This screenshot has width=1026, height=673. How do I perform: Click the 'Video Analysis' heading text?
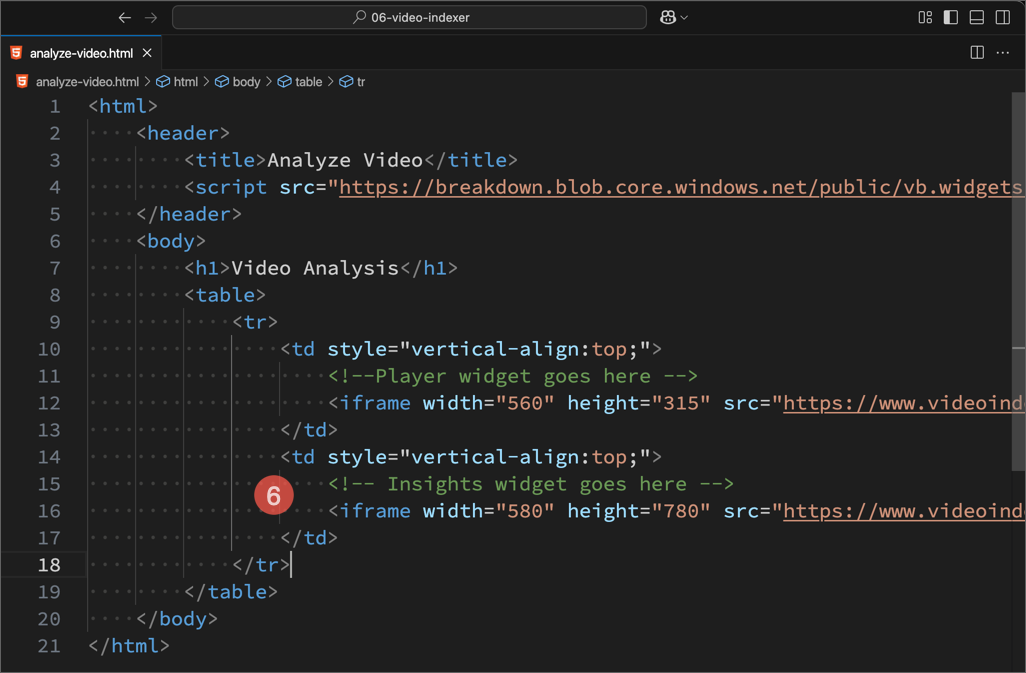315,268
